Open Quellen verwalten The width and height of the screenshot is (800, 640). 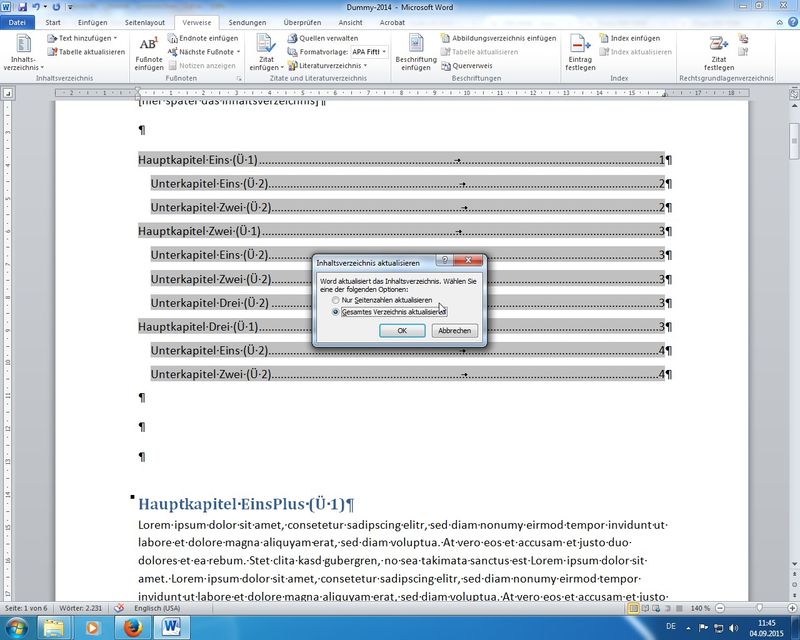(322, 38)
